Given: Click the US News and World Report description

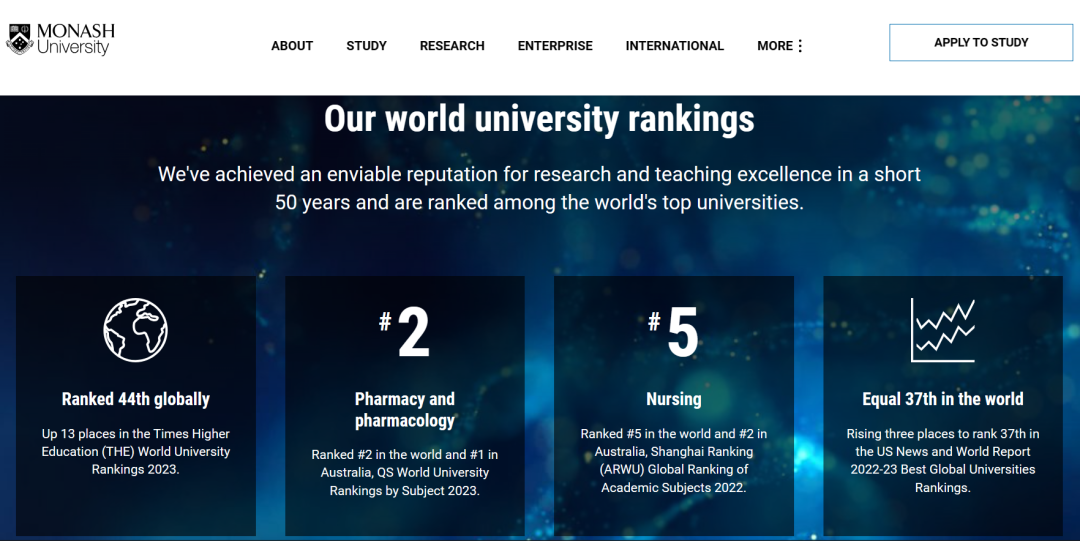Looking at the screenshot, I should pyautogui.click(x=943, y=460).
